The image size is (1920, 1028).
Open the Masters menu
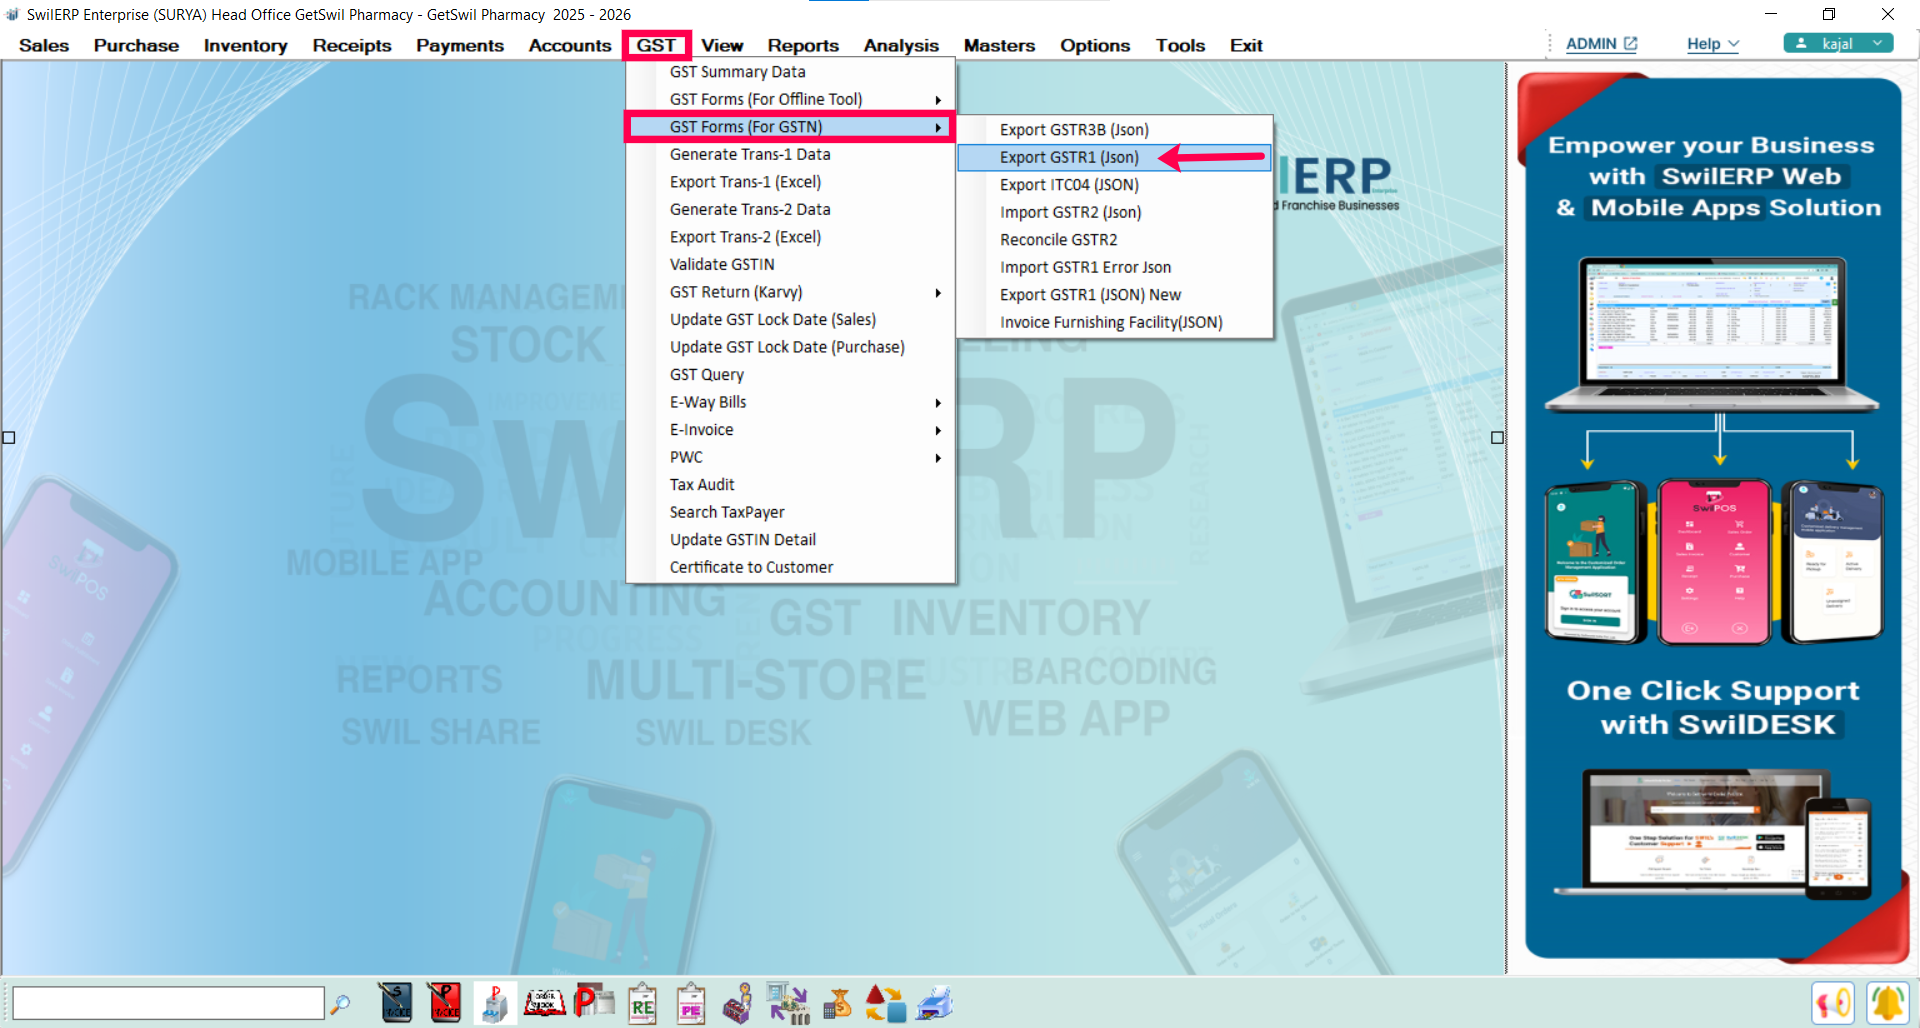tap(999, 45)
